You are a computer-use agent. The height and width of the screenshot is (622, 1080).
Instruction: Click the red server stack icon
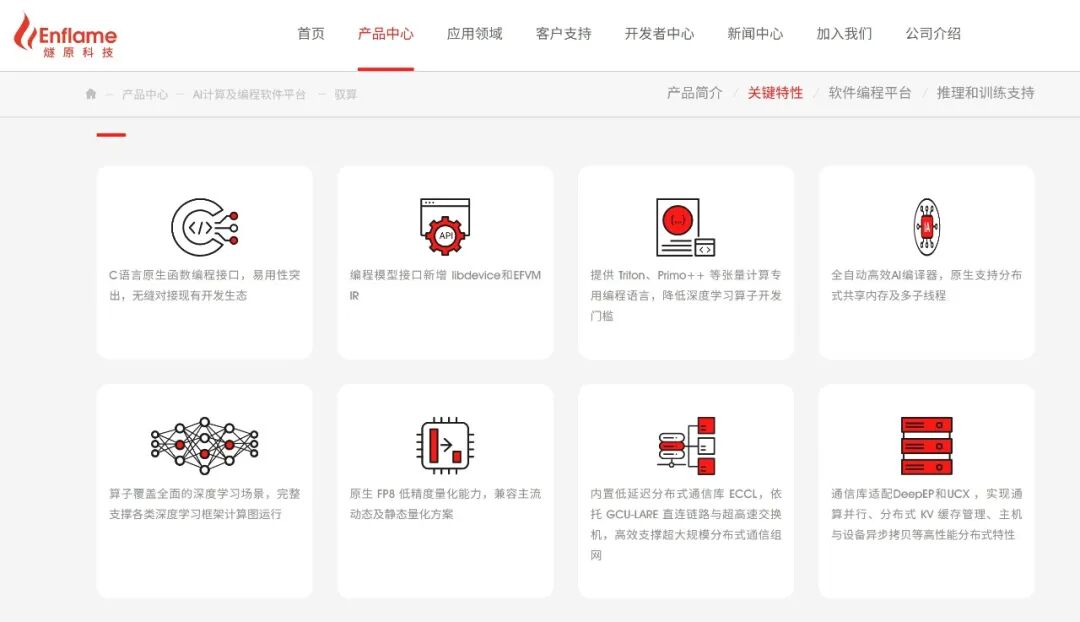click(926, 446)
